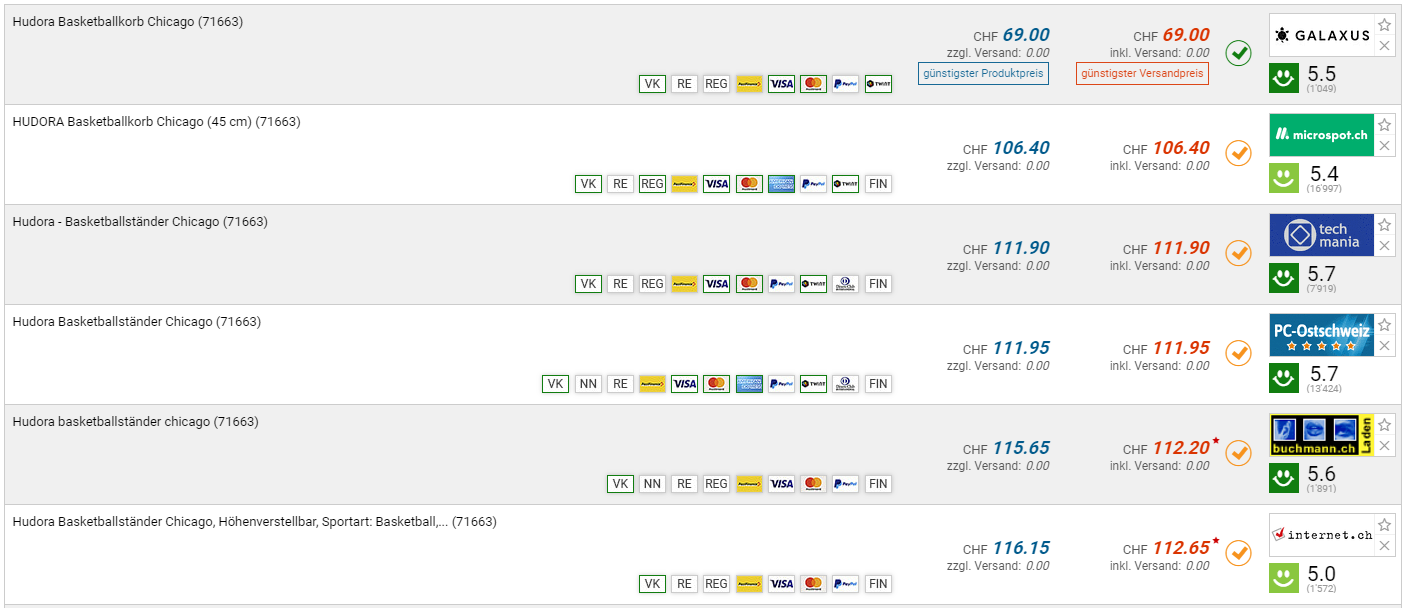Viewport: 1406px width, 608px height.
Task: Click the American Express icon in microspot.ch row
Action: pos(781,184)
